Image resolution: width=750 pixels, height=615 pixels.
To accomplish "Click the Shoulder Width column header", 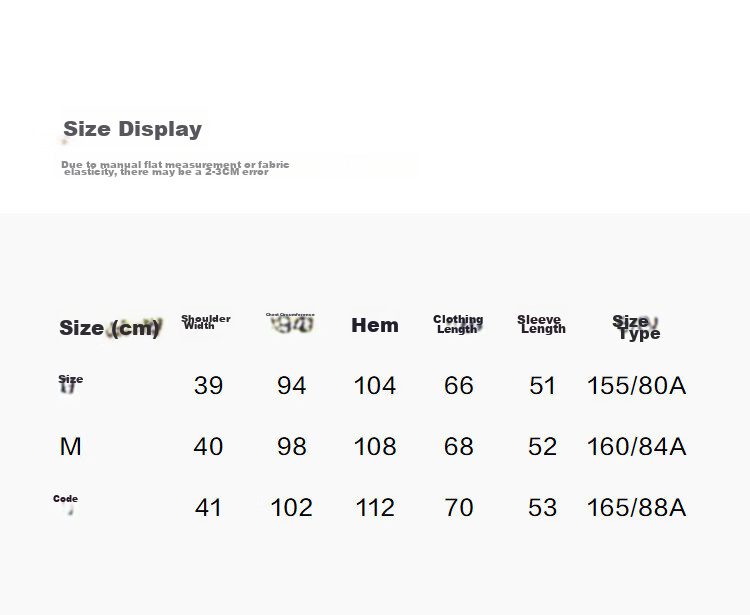I will point(206,322).
